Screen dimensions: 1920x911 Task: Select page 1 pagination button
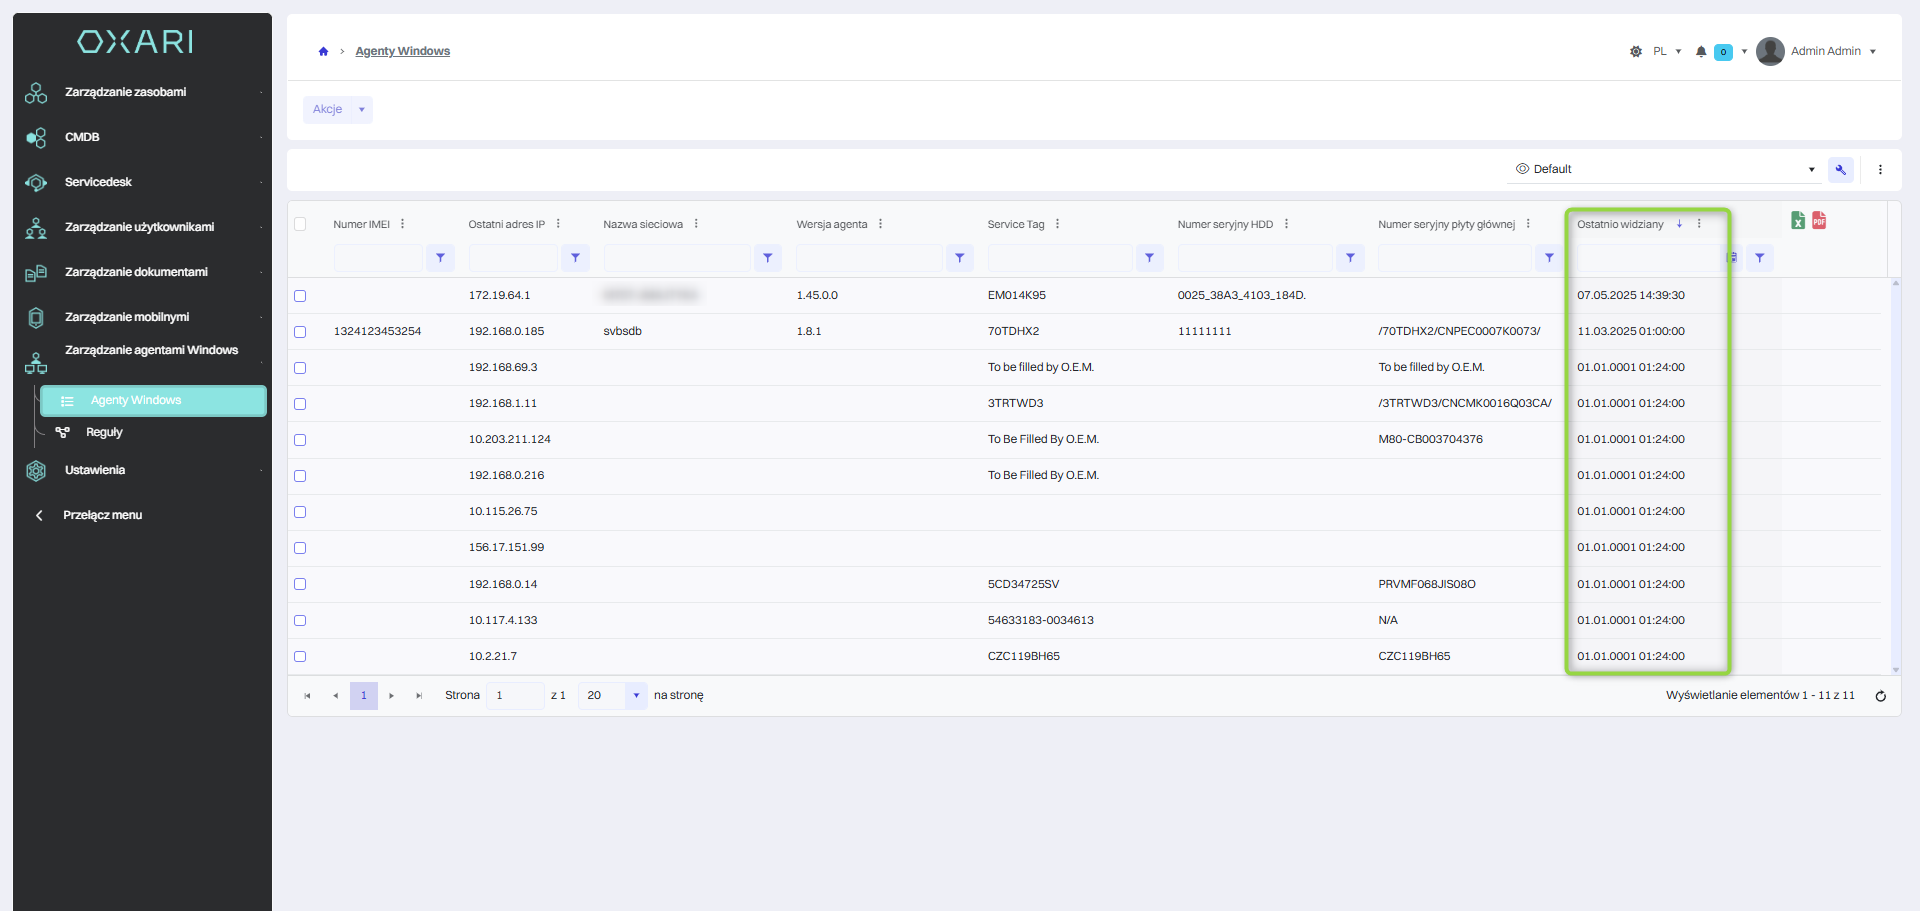pyautogui.click(x=364, y=696)
